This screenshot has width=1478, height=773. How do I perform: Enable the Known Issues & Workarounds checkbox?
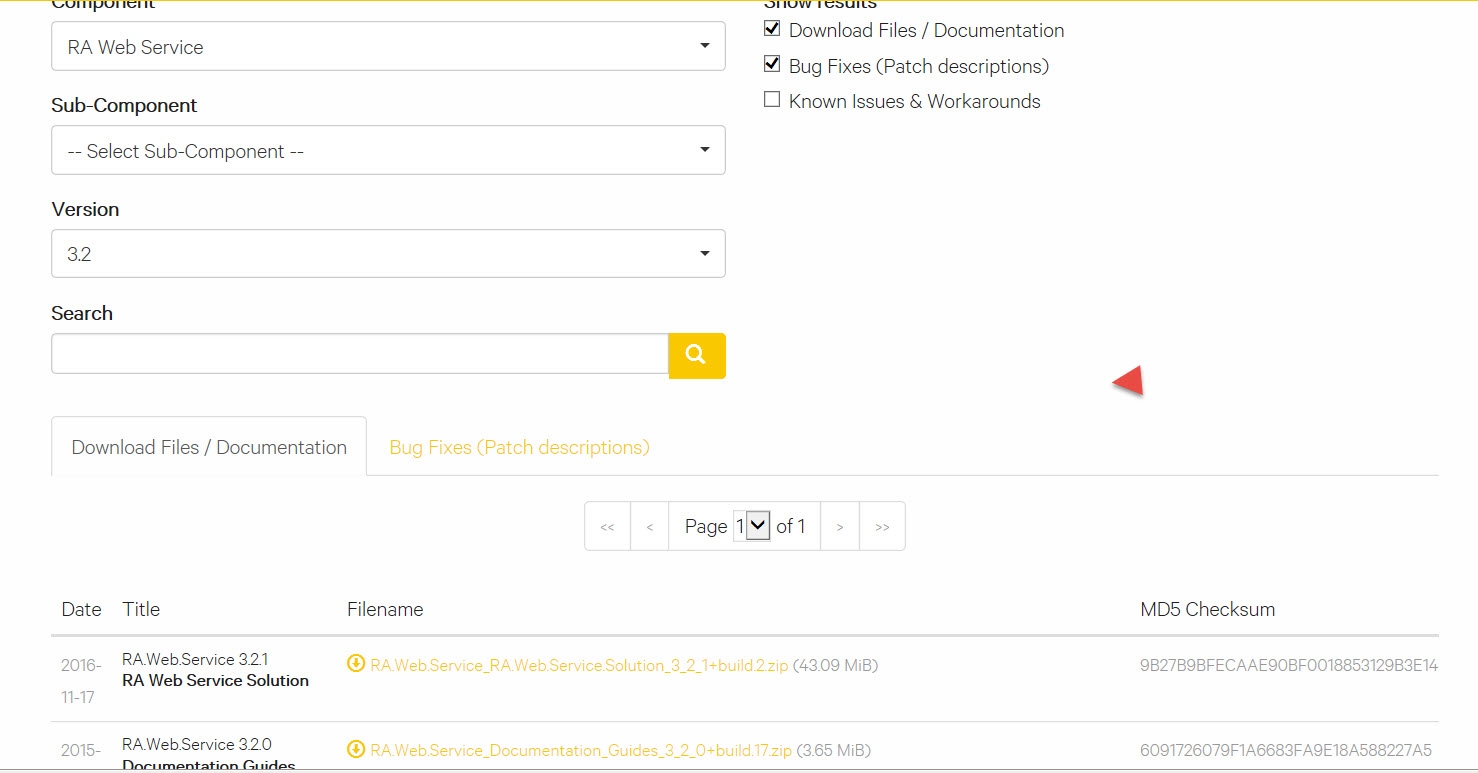(771, 98)
